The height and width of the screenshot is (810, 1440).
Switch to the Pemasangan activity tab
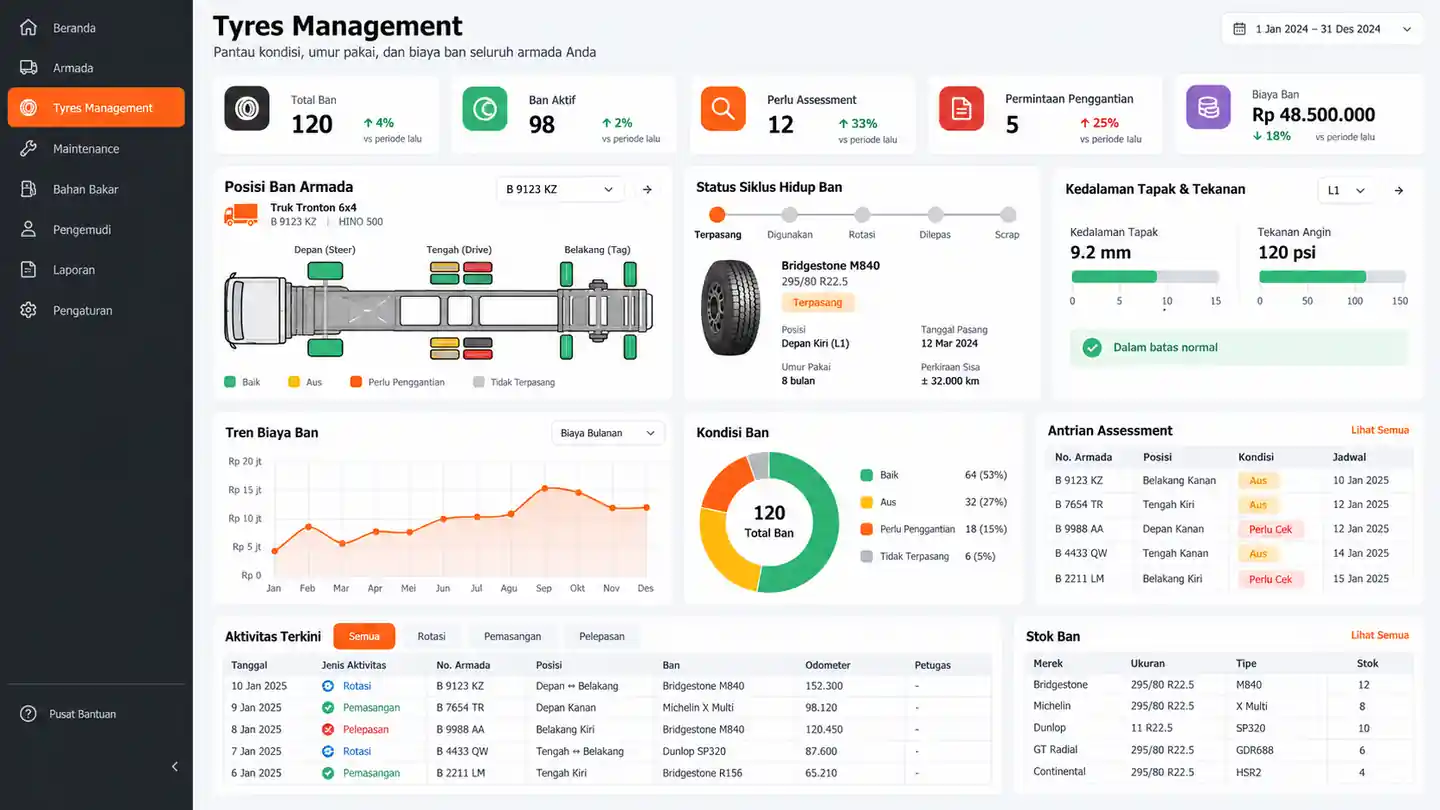point(512,636)
